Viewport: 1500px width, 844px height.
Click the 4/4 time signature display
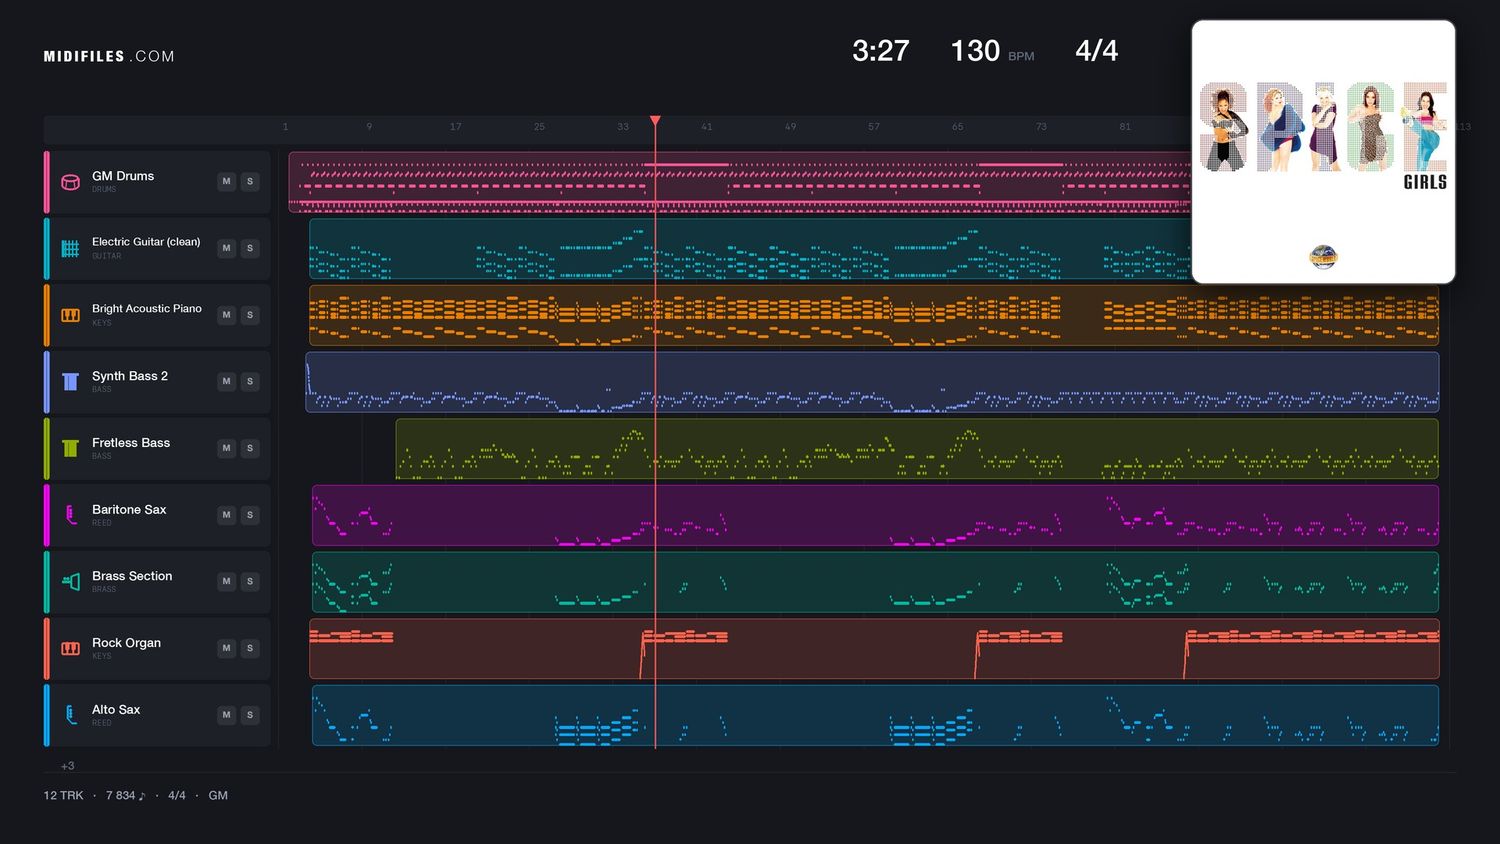pos(1096,51)
